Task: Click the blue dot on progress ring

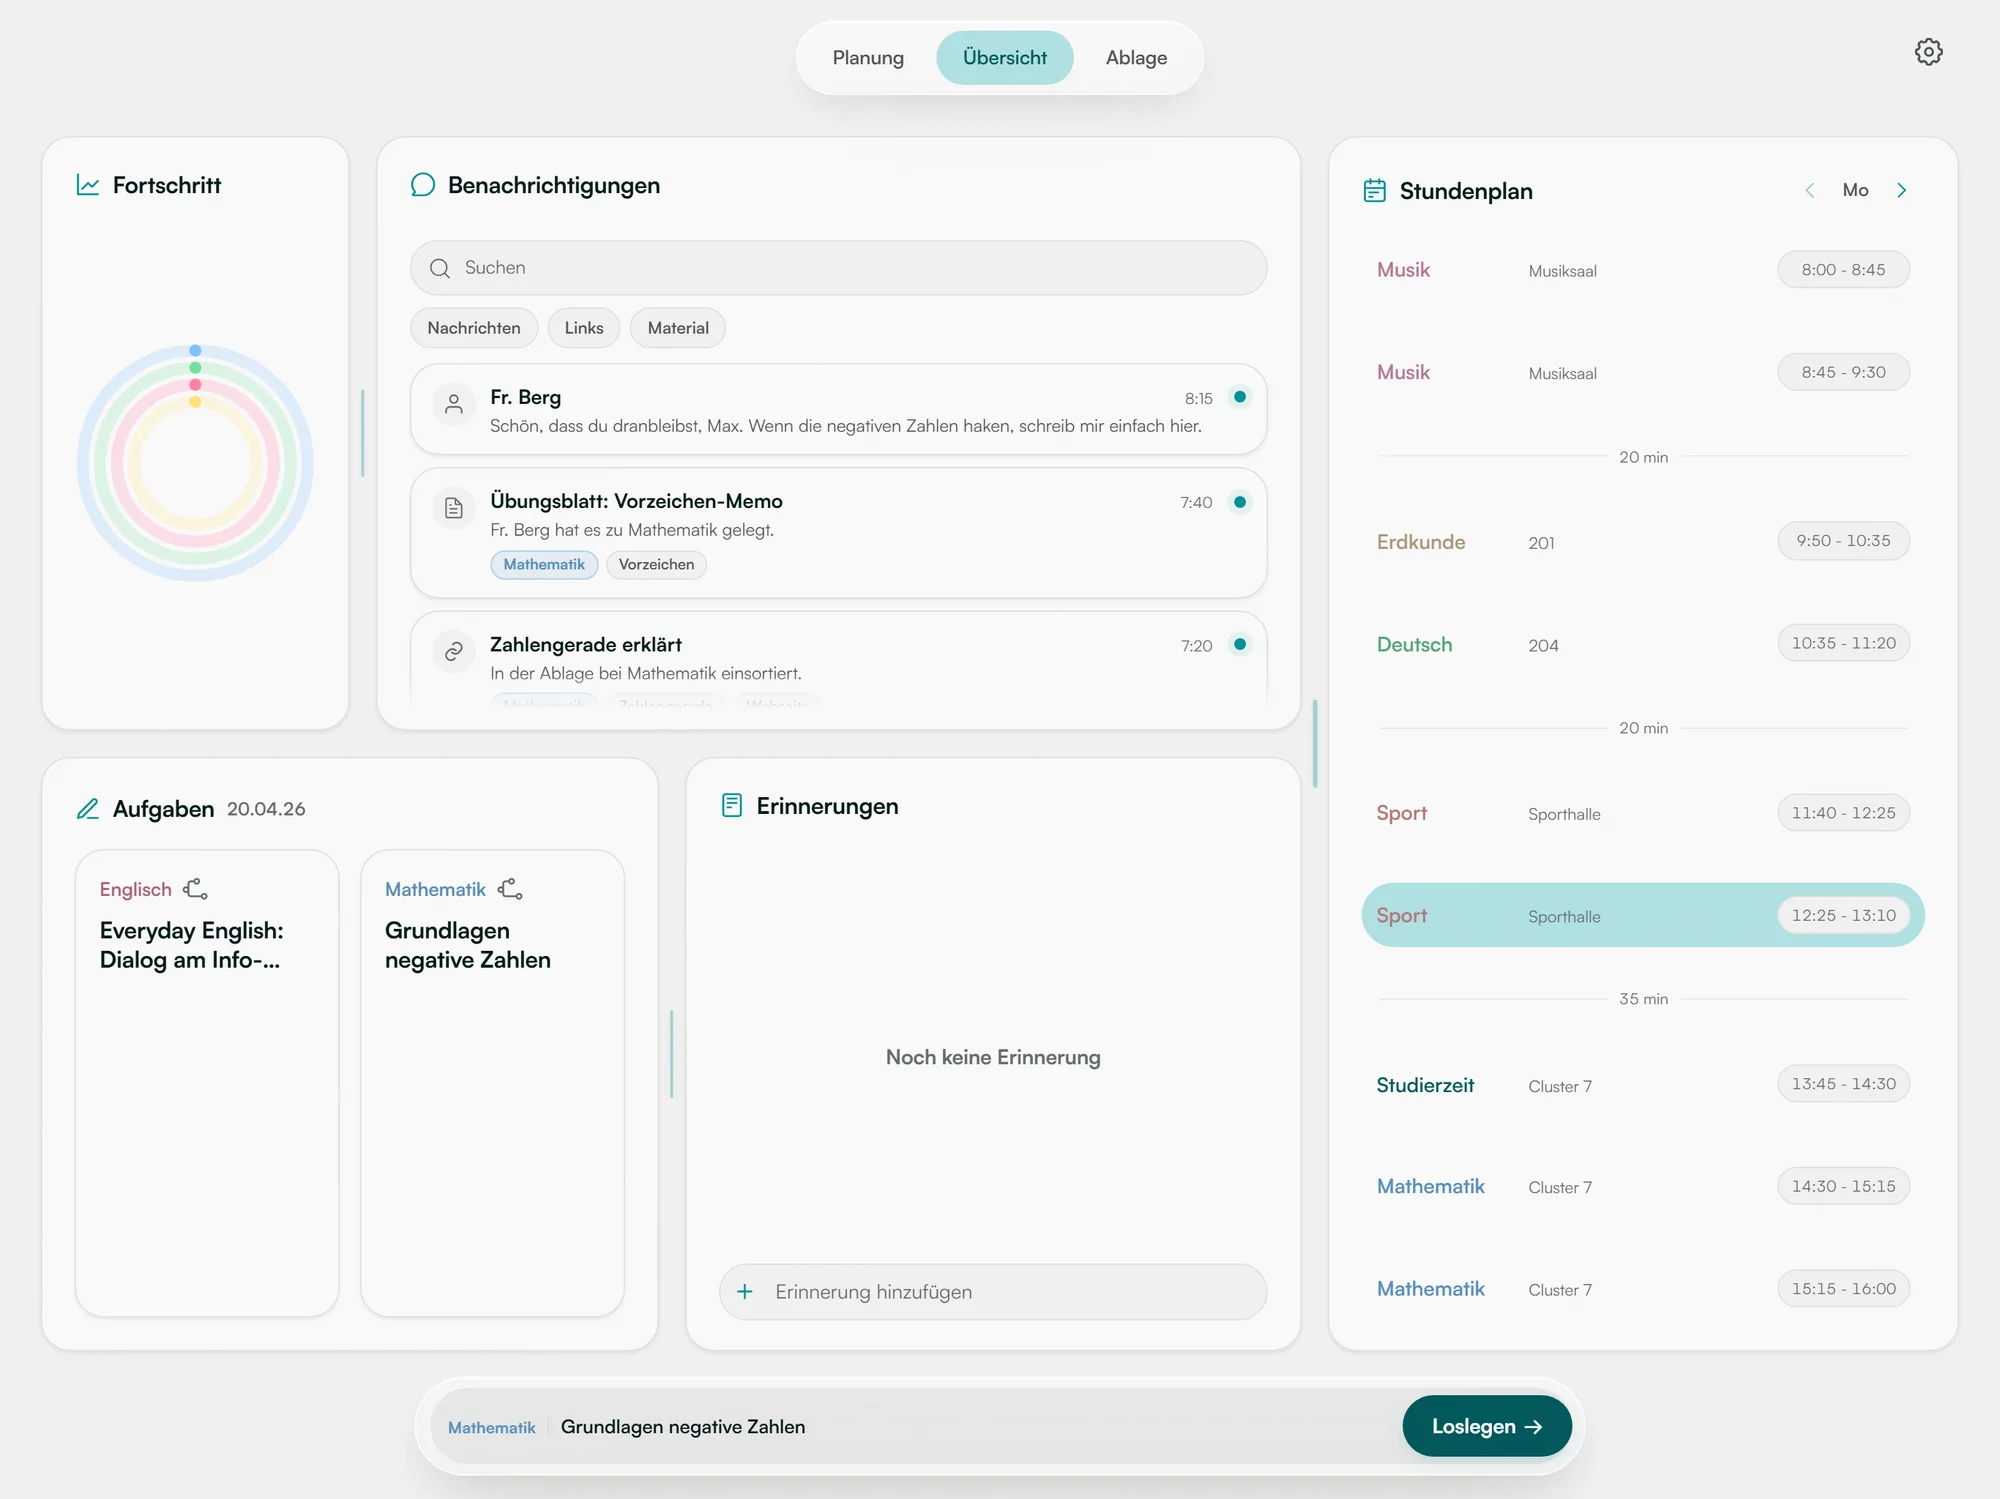Action: (196, 351)
